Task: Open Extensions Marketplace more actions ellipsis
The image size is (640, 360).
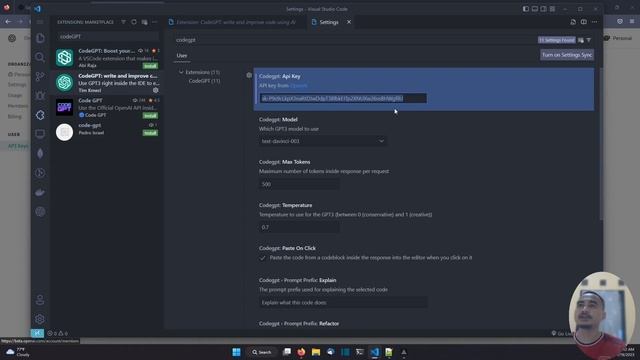Action: (155, 22)
